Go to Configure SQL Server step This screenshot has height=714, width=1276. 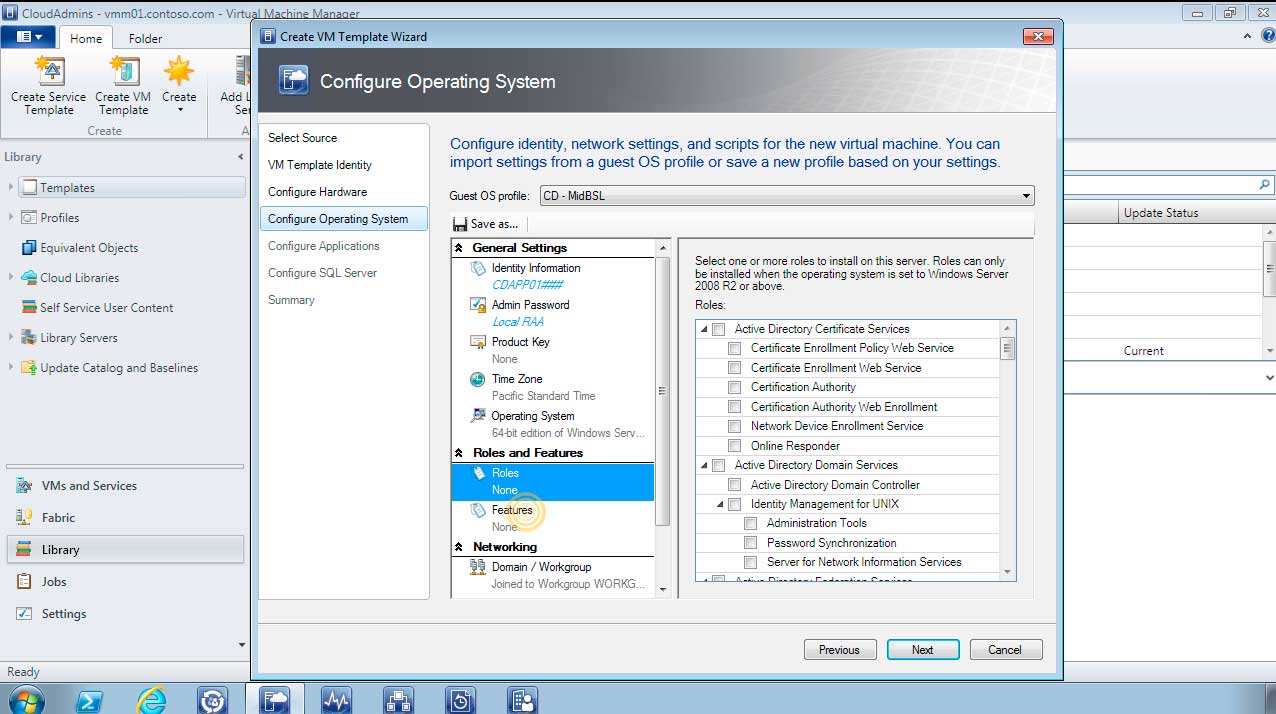[x=322, y=273]
